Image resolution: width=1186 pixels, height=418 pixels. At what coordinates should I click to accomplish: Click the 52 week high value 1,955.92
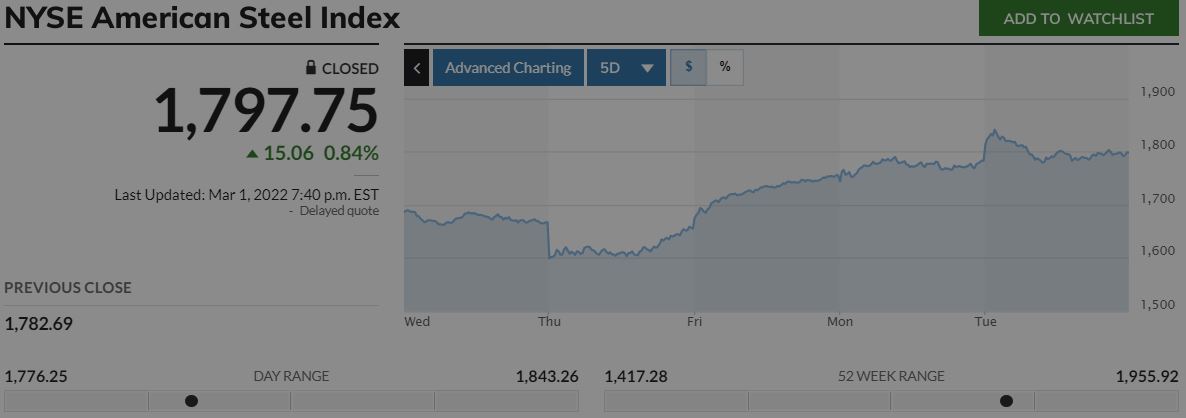click(1146, 377)
